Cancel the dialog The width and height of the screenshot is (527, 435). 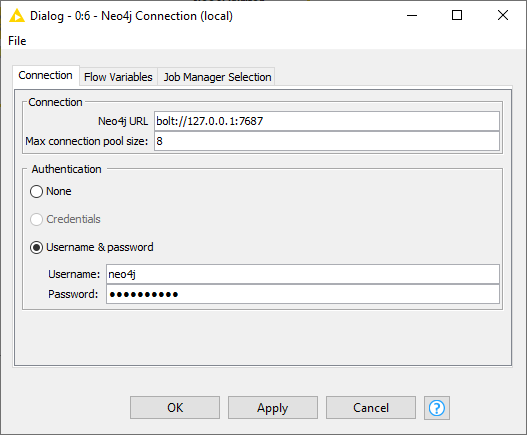coord(371,408)
